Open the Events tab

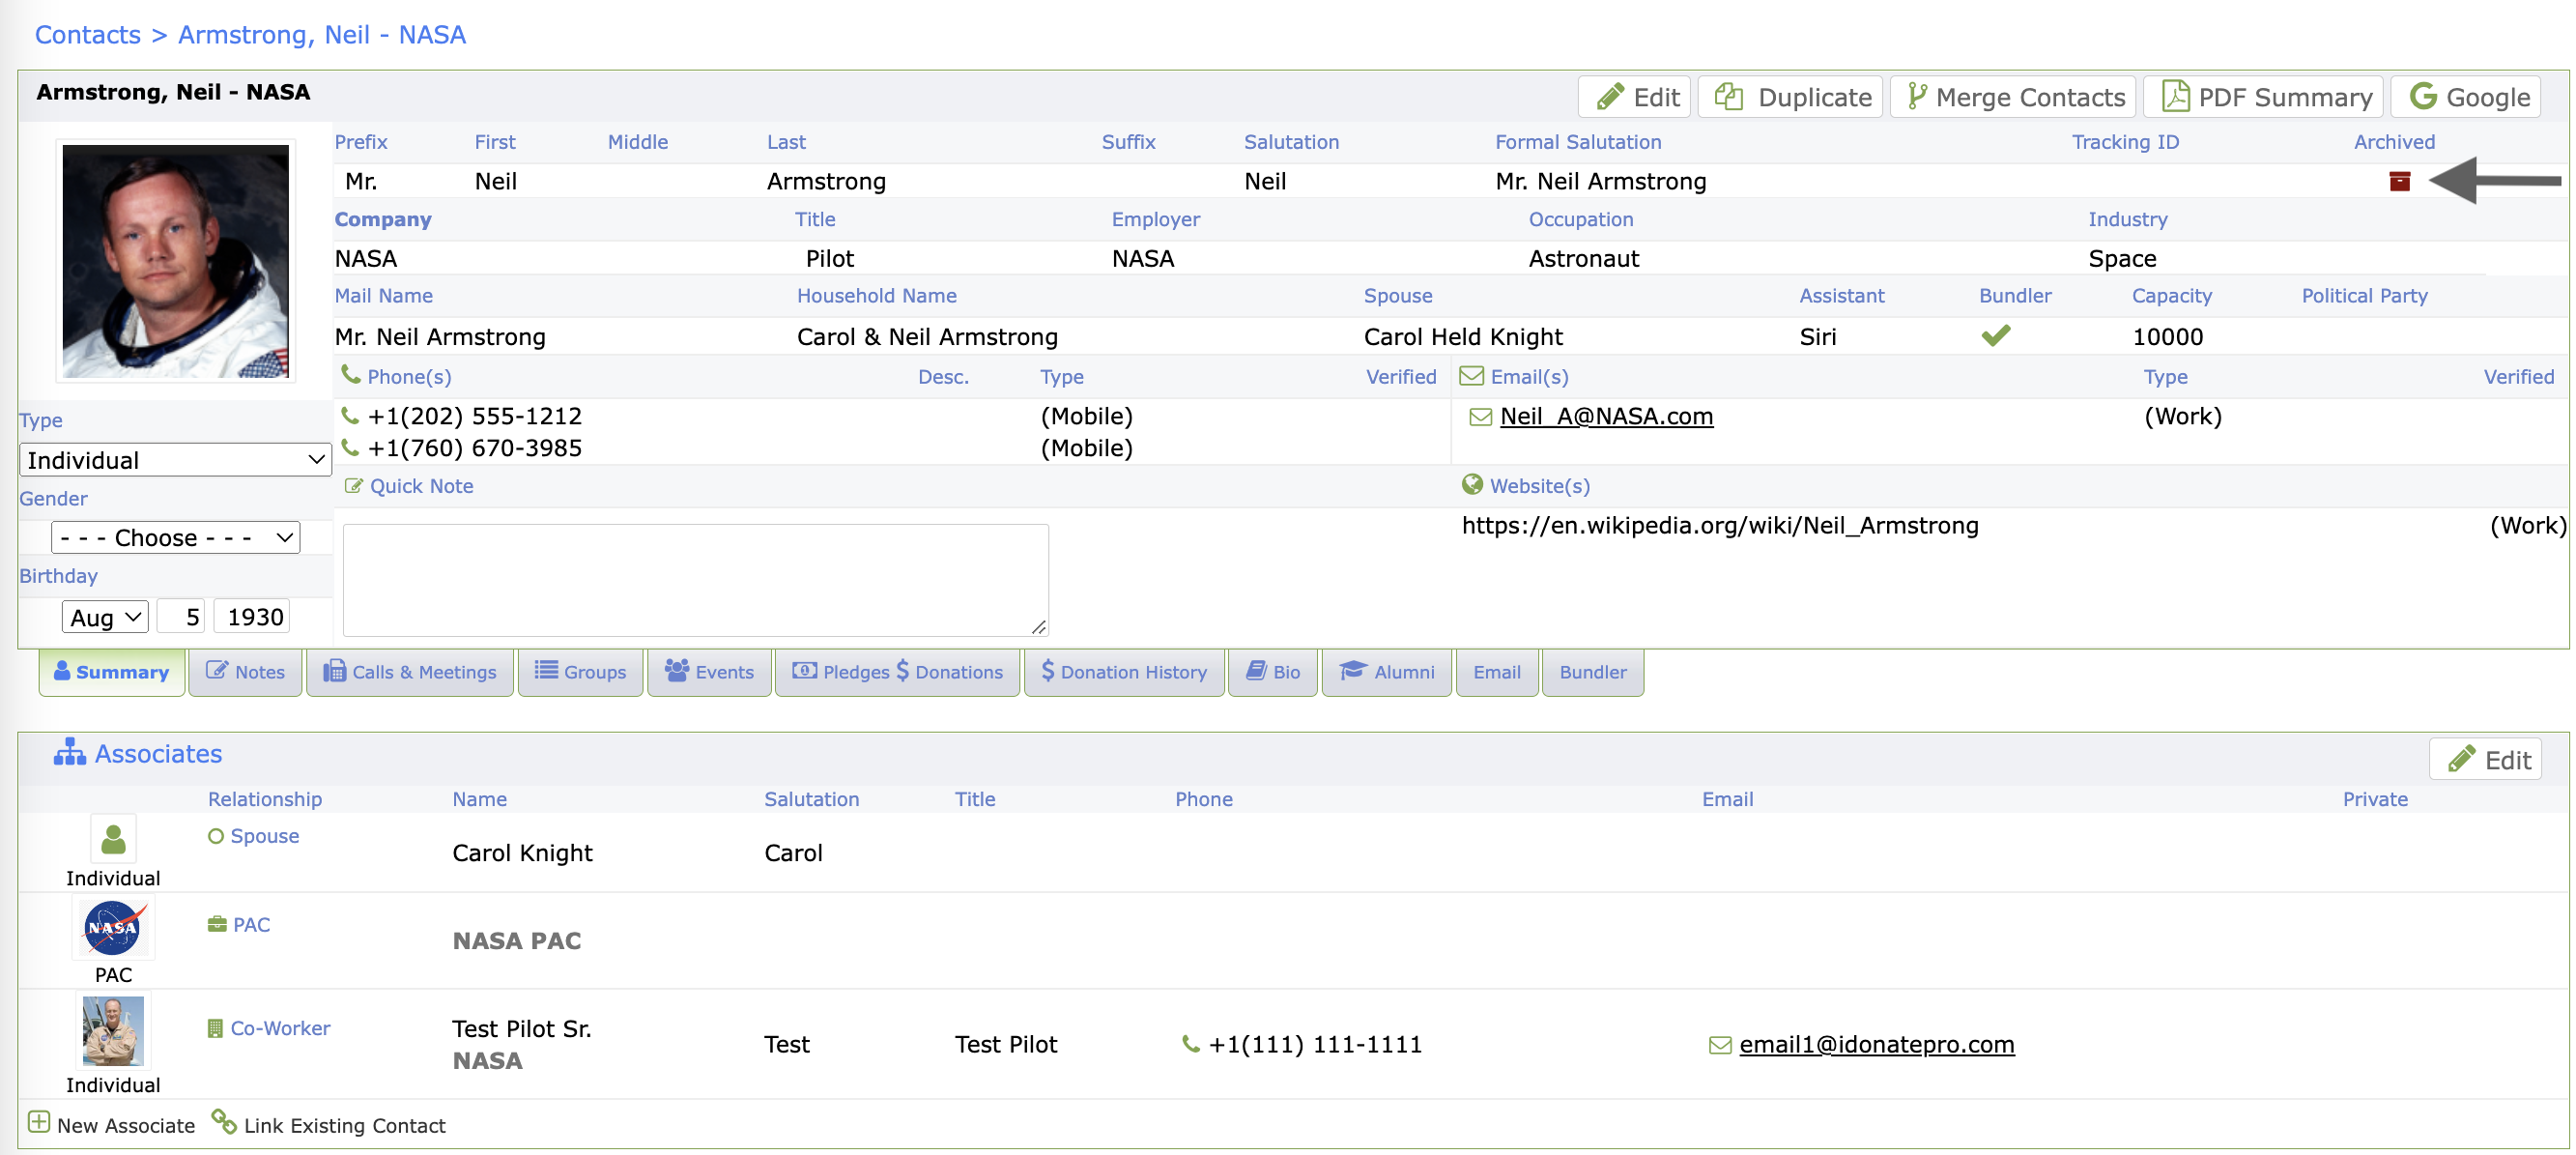[x=709, y=672]
